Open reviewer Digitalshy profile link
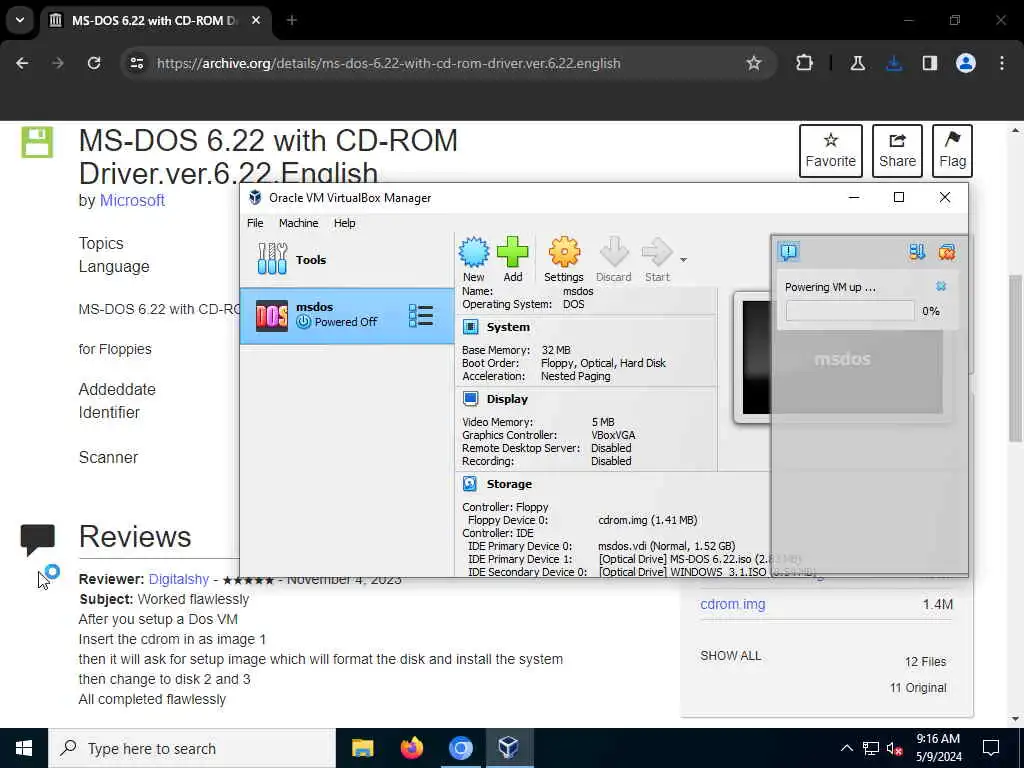1024x768 pixels. pos(179,579)
